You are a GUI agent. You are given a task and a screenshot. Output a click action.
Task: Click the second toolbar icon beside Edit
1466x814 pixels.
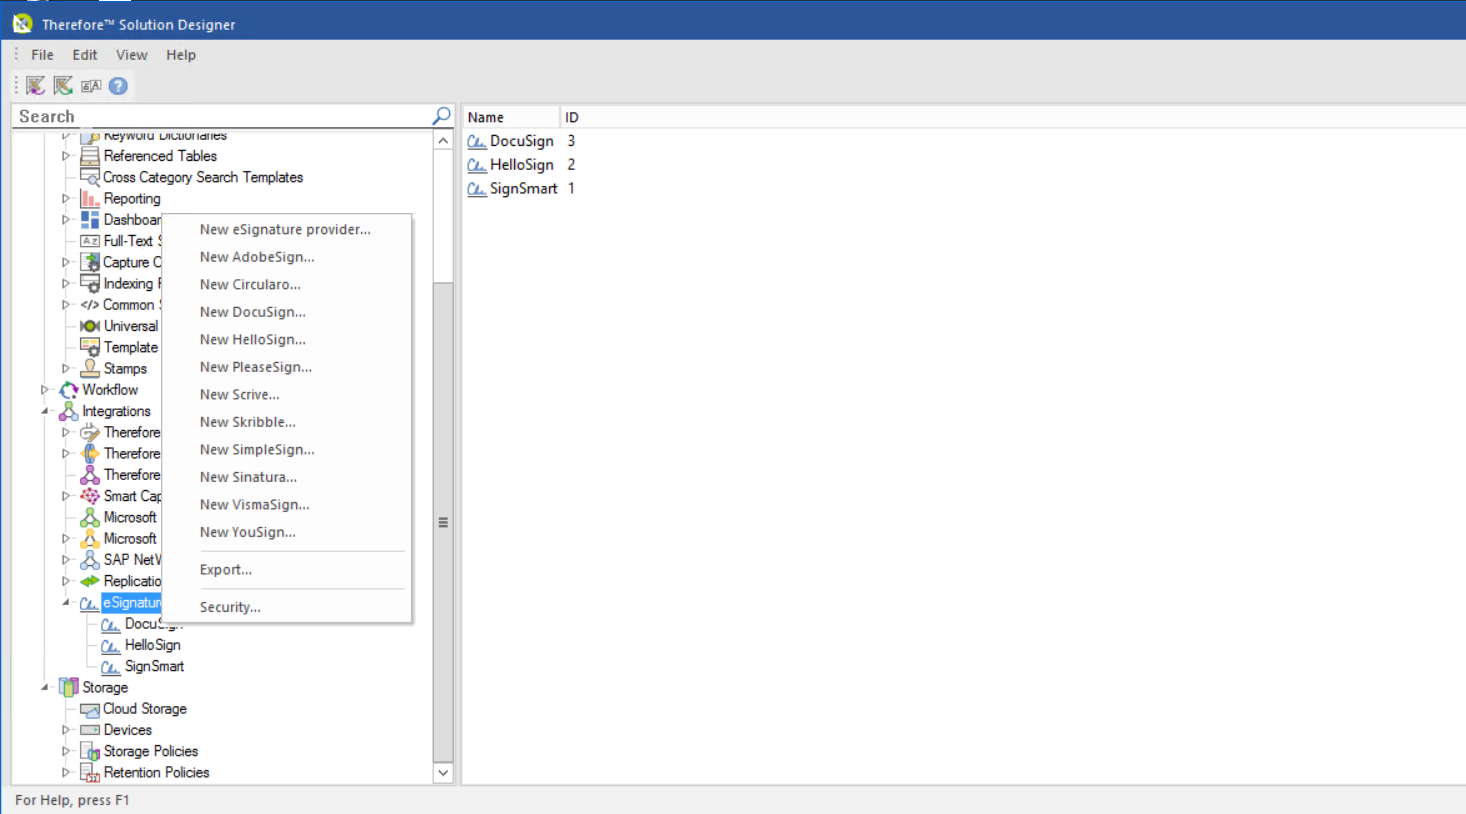click(x=63, y=86)
